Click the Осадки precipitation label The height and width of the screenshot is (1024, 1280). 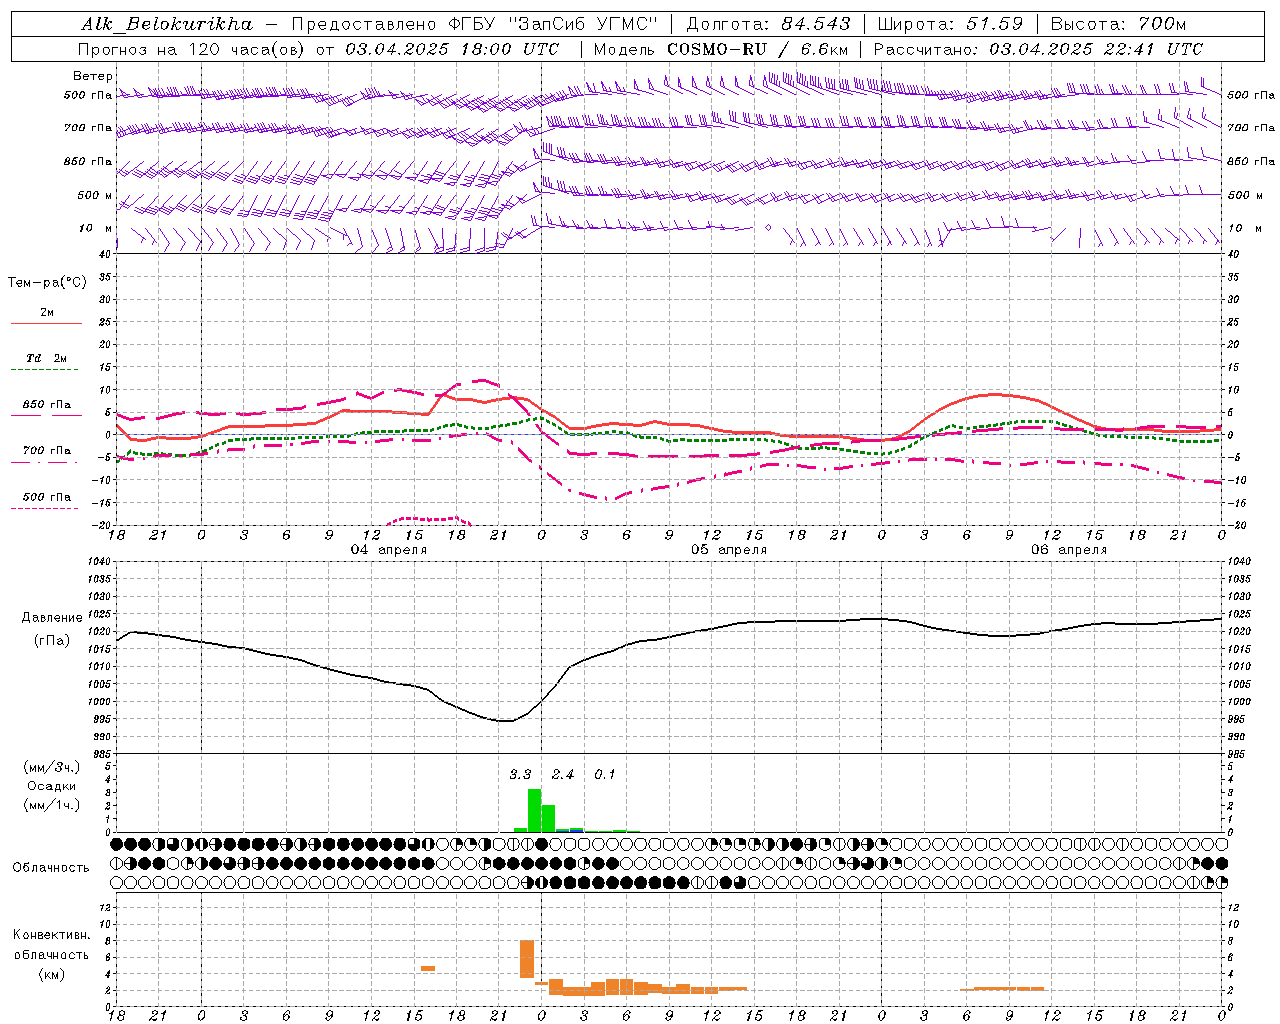pyautogui.click(x=52, y=786)
